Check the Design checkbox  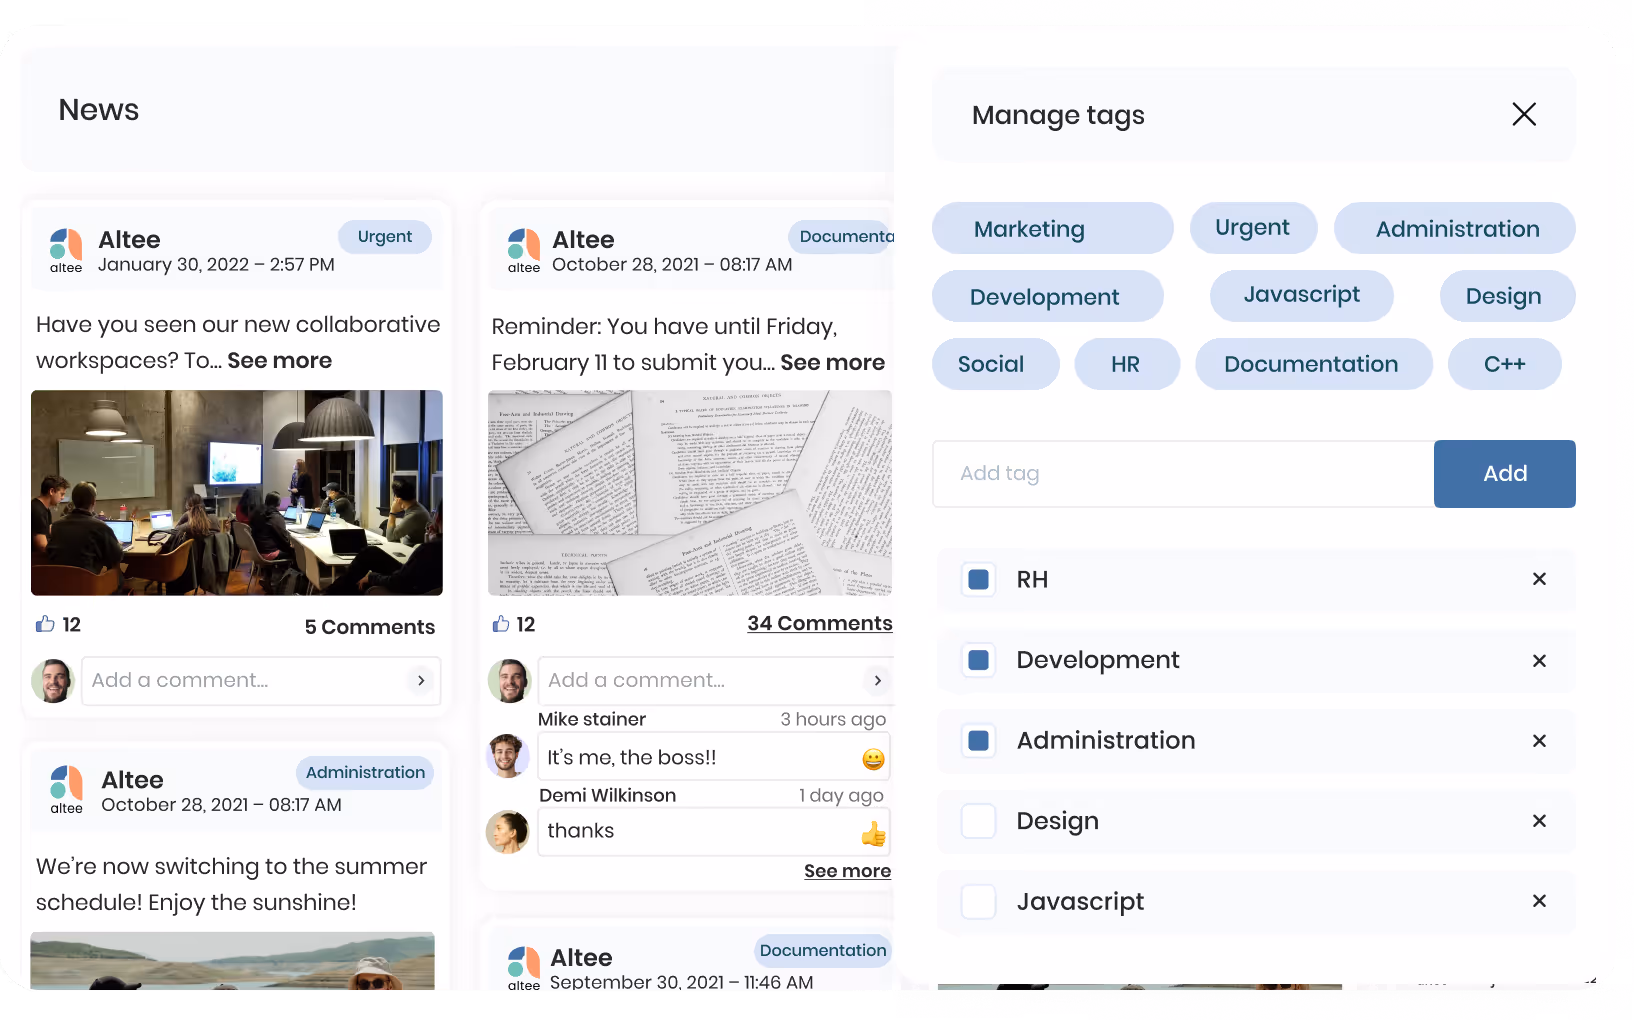click(979, 821)
